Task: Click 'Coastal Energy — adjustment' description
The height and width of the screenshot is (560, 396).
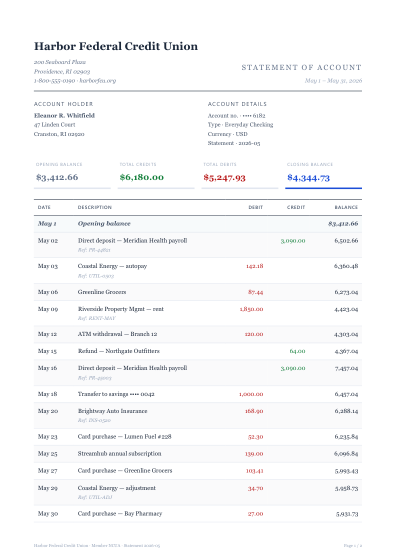Action: (117, 488)
